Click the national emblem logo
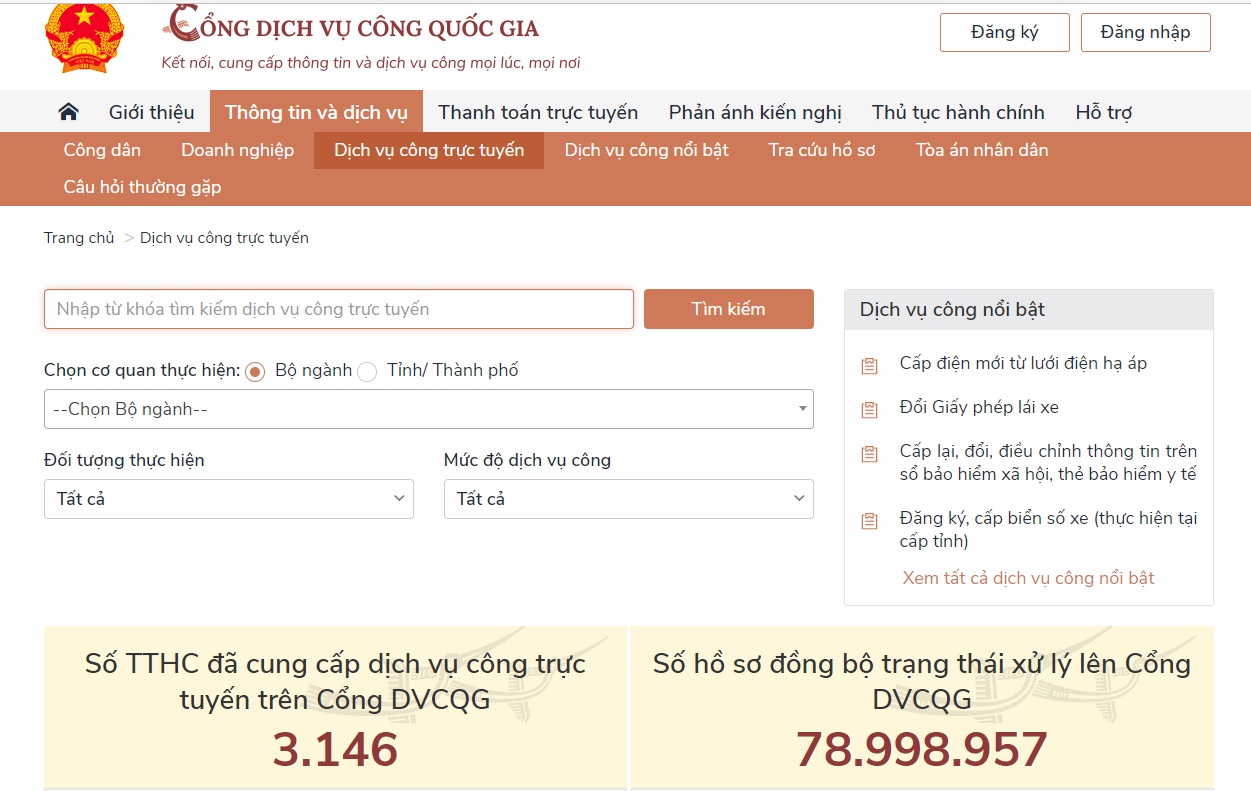This screenshot has height=791, width=1251. [84, 37]
